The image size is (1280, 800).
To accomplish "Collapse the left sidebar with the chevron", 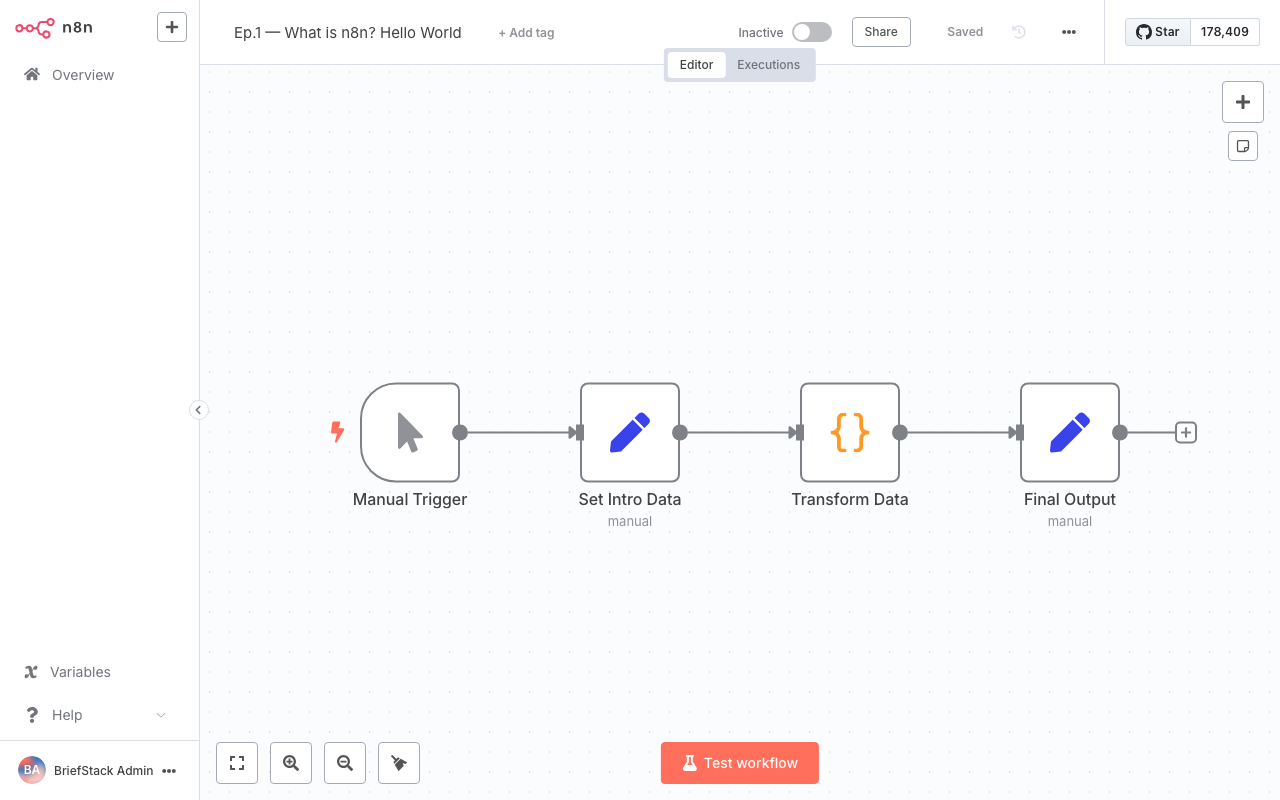I will tap(199, 410).
